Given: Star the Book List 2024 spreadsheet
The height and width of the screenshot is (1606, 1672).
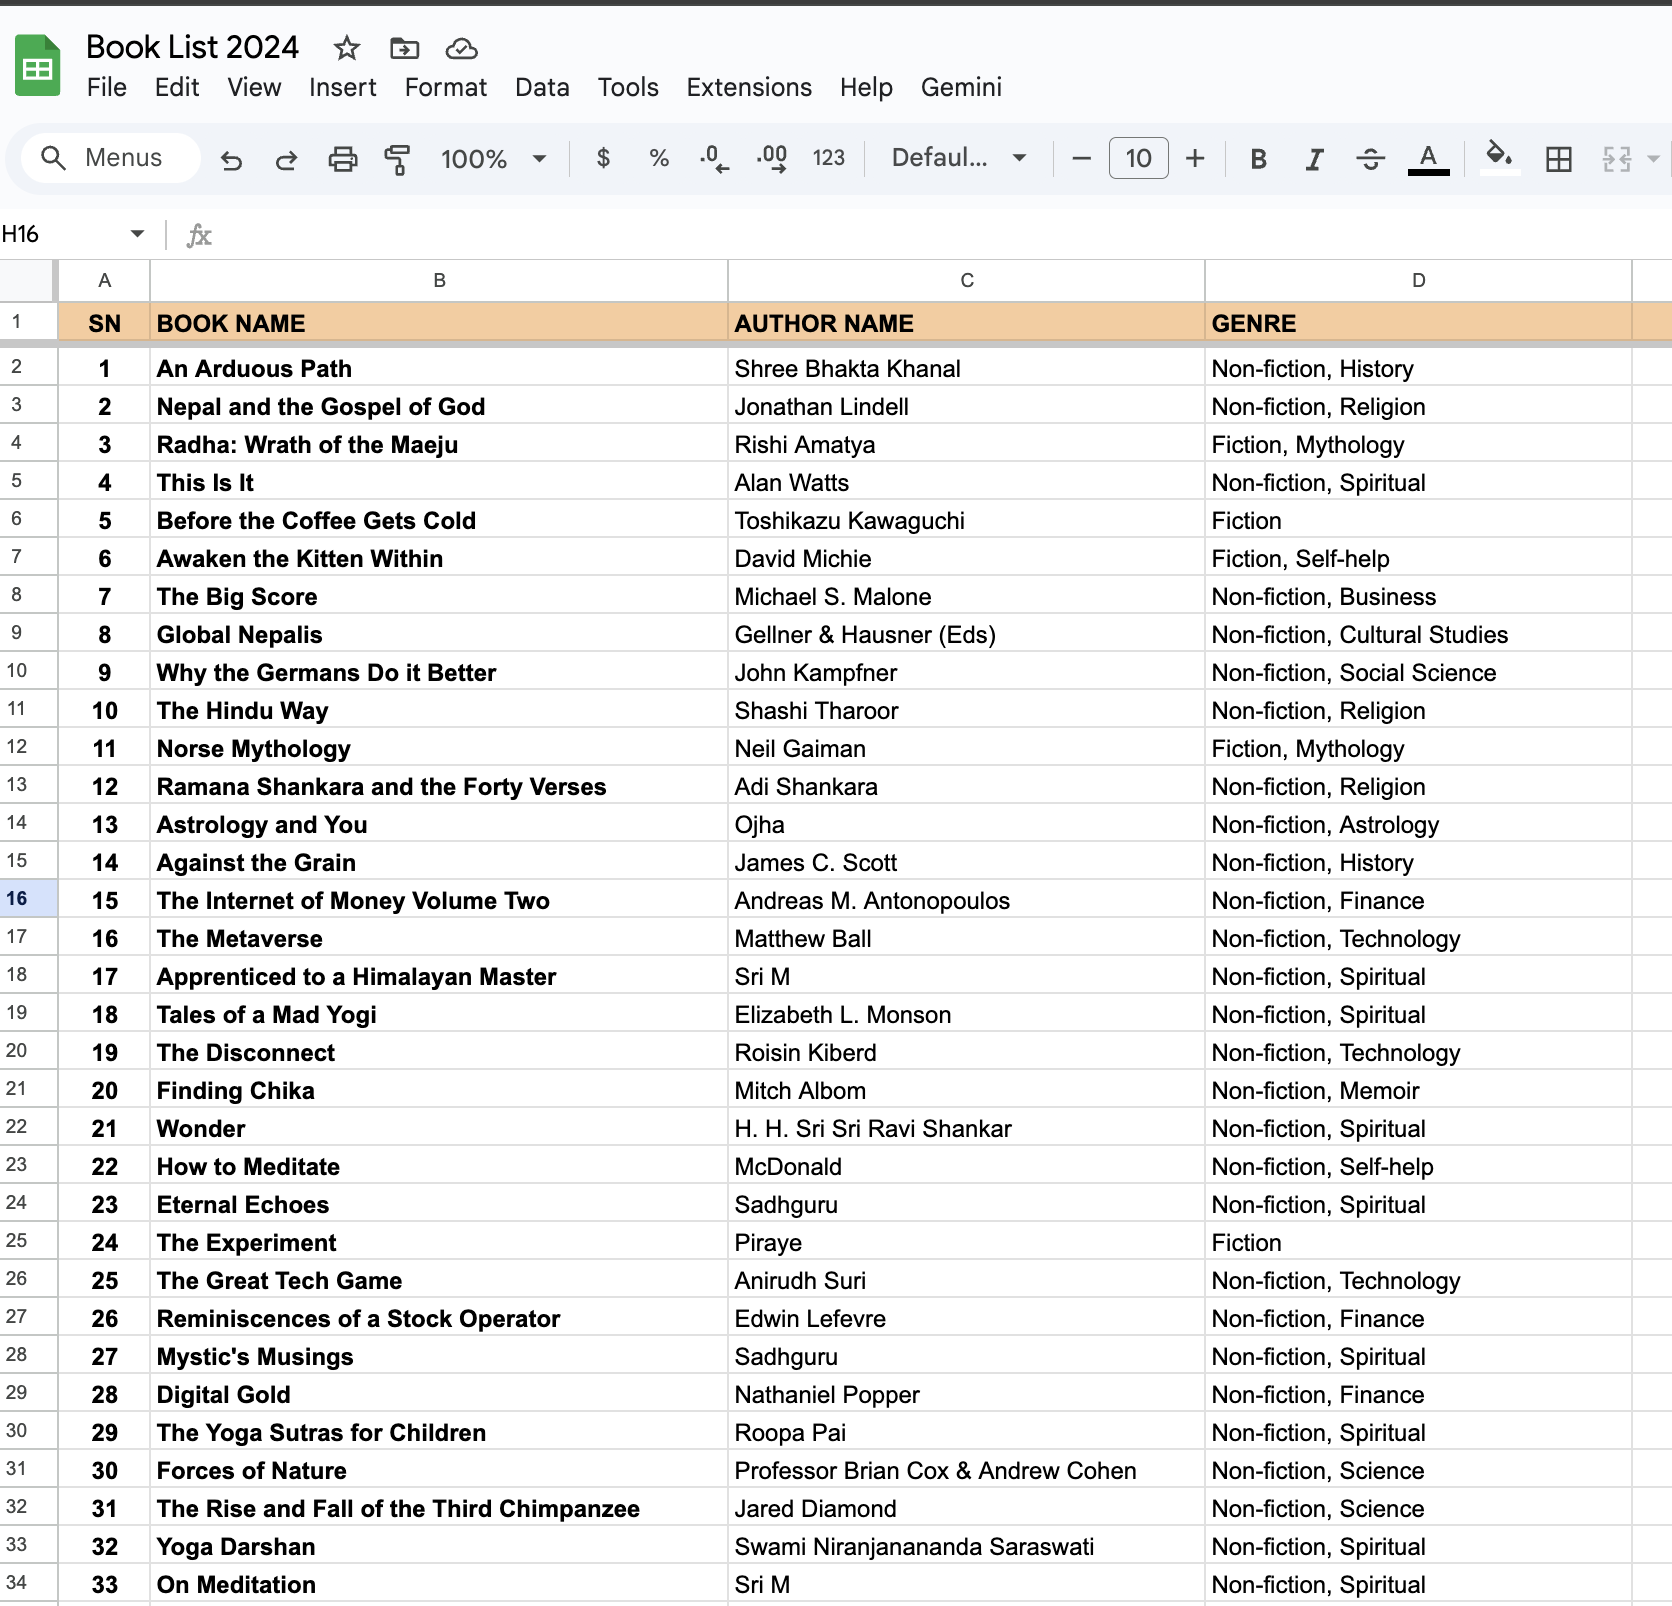Looking at the screenshot, I should click(x=345, y=48).
